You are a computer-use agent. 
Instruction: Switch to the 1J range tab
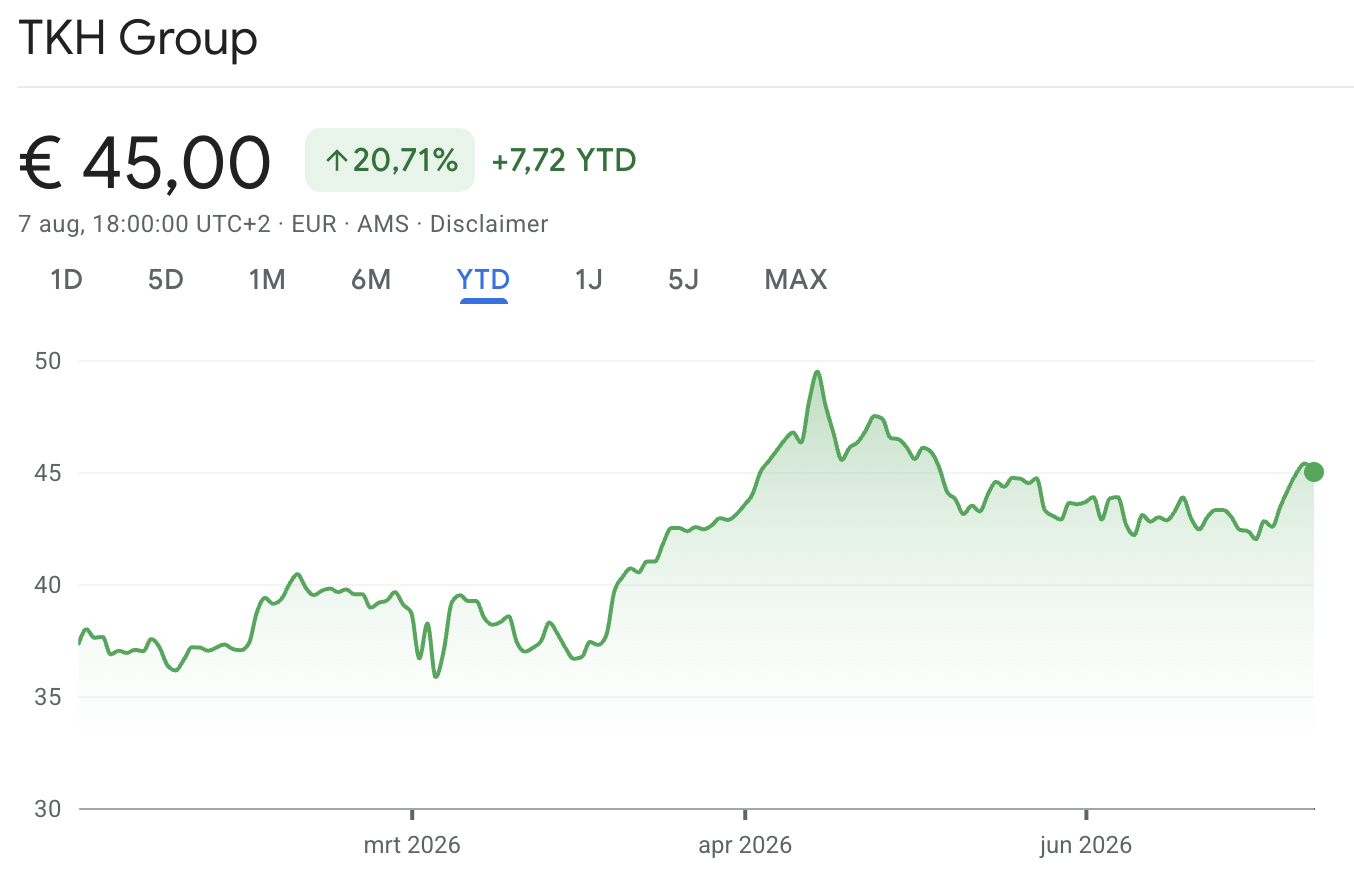click(x=589, y=280)
